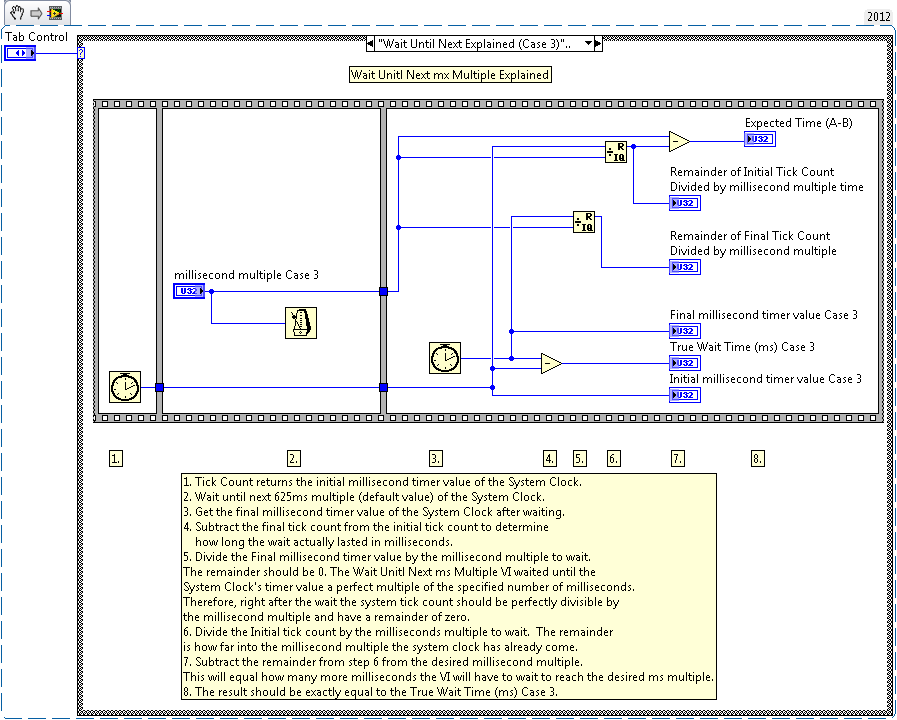Open the case selector dropdown list

pyautogui.click(x=588, y=44)
